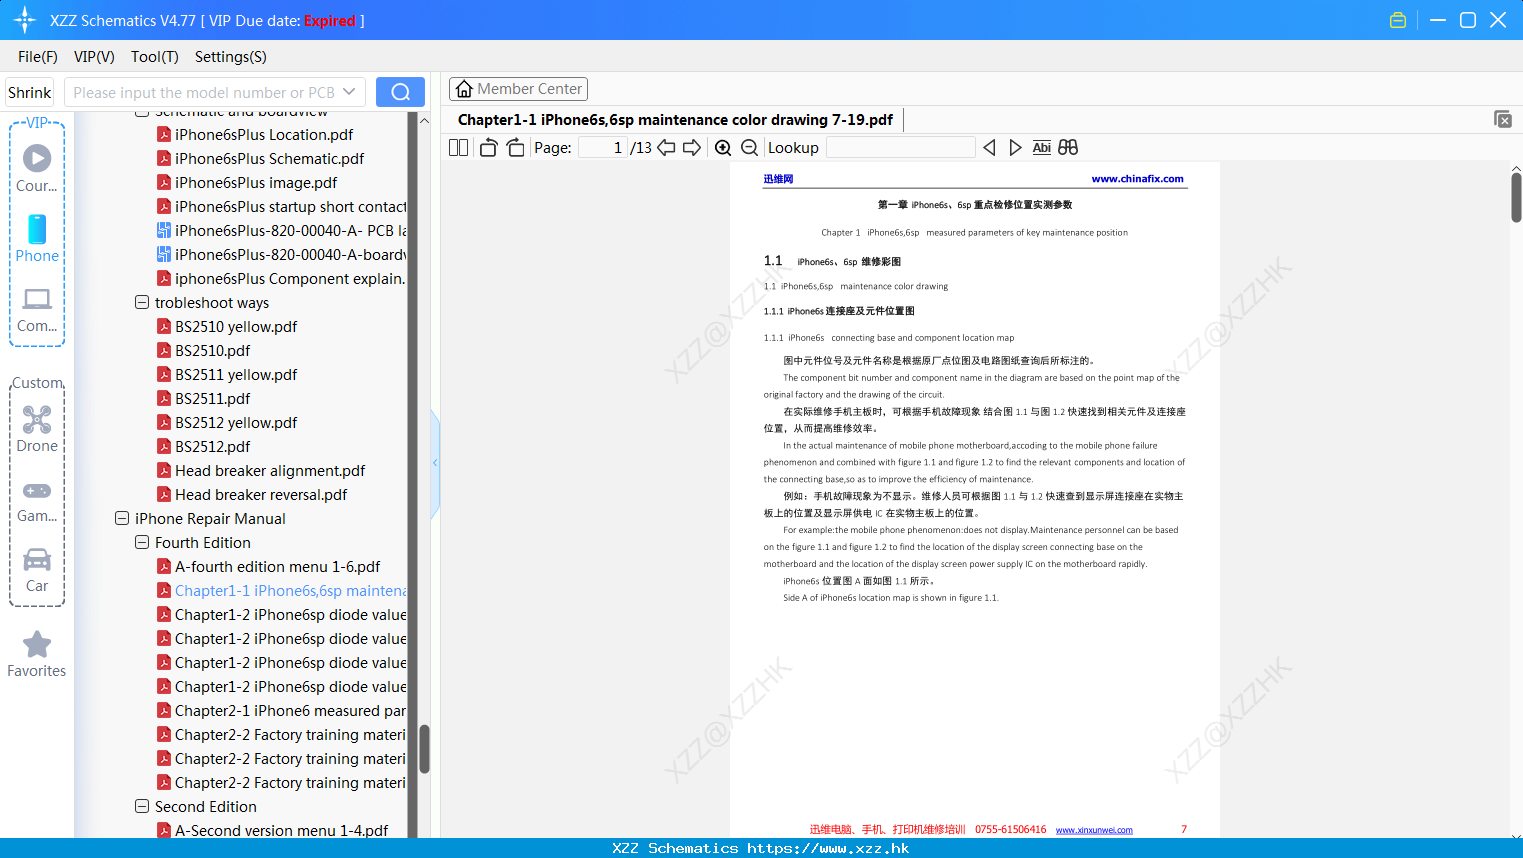Find next lookup match
Image resolution: width=1523 pixels, height=858 pixels.
coord(1015,148)
